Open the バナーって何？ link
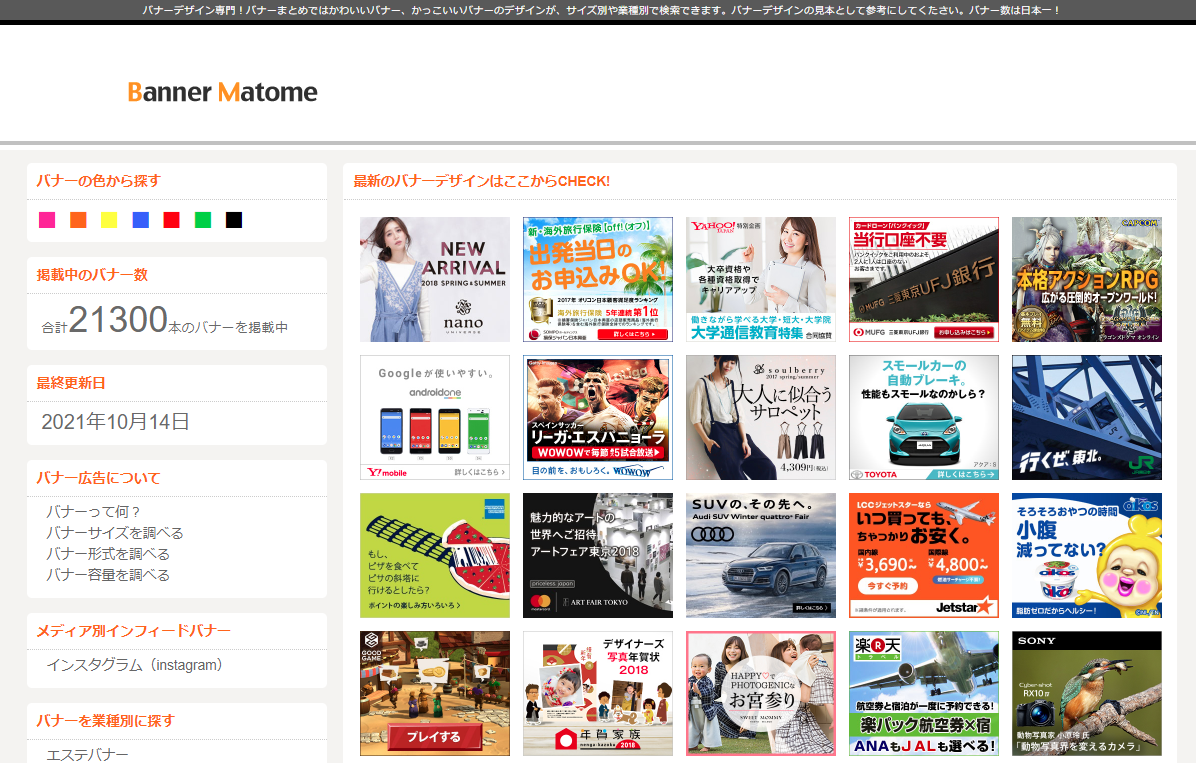Screen dimensions: 1196x763 (x=93, y=512)
